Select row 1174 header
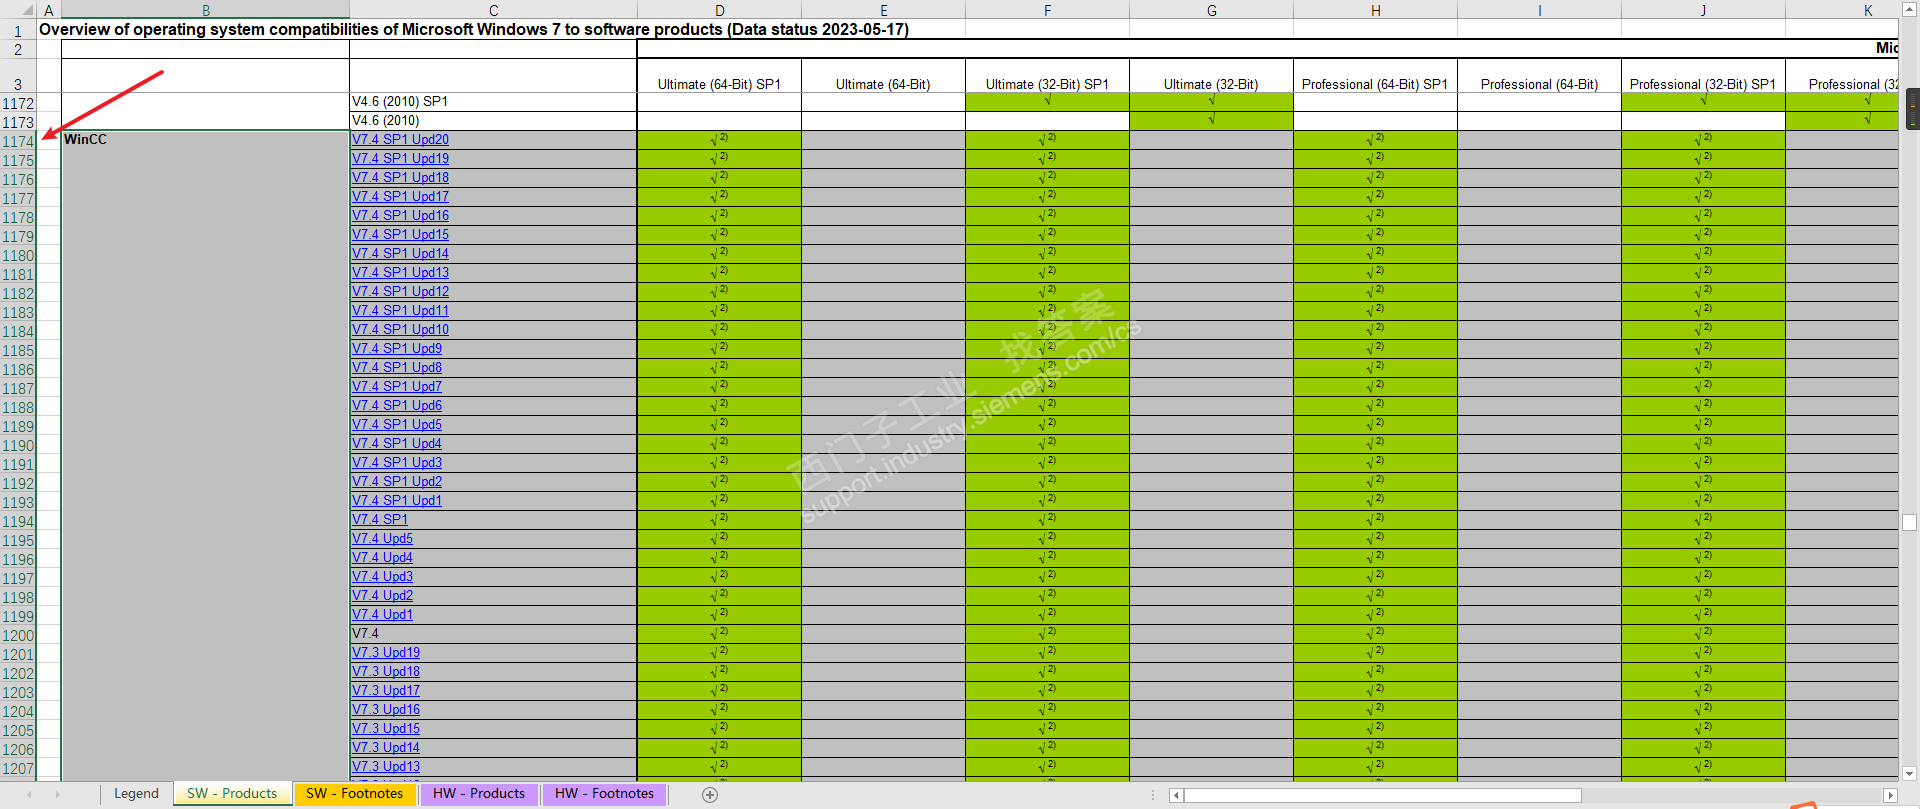This screenshot has height=809, width=1920. click(x=18, y=141)
